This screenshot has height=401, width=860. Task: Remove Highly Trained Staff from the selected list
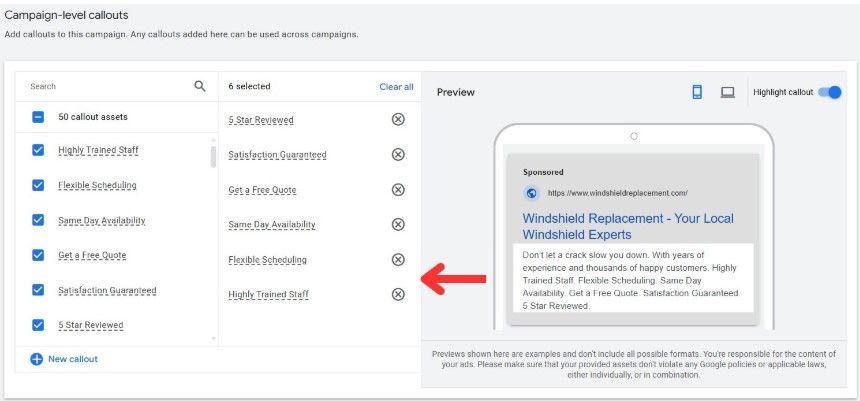(x=398, y=295)
